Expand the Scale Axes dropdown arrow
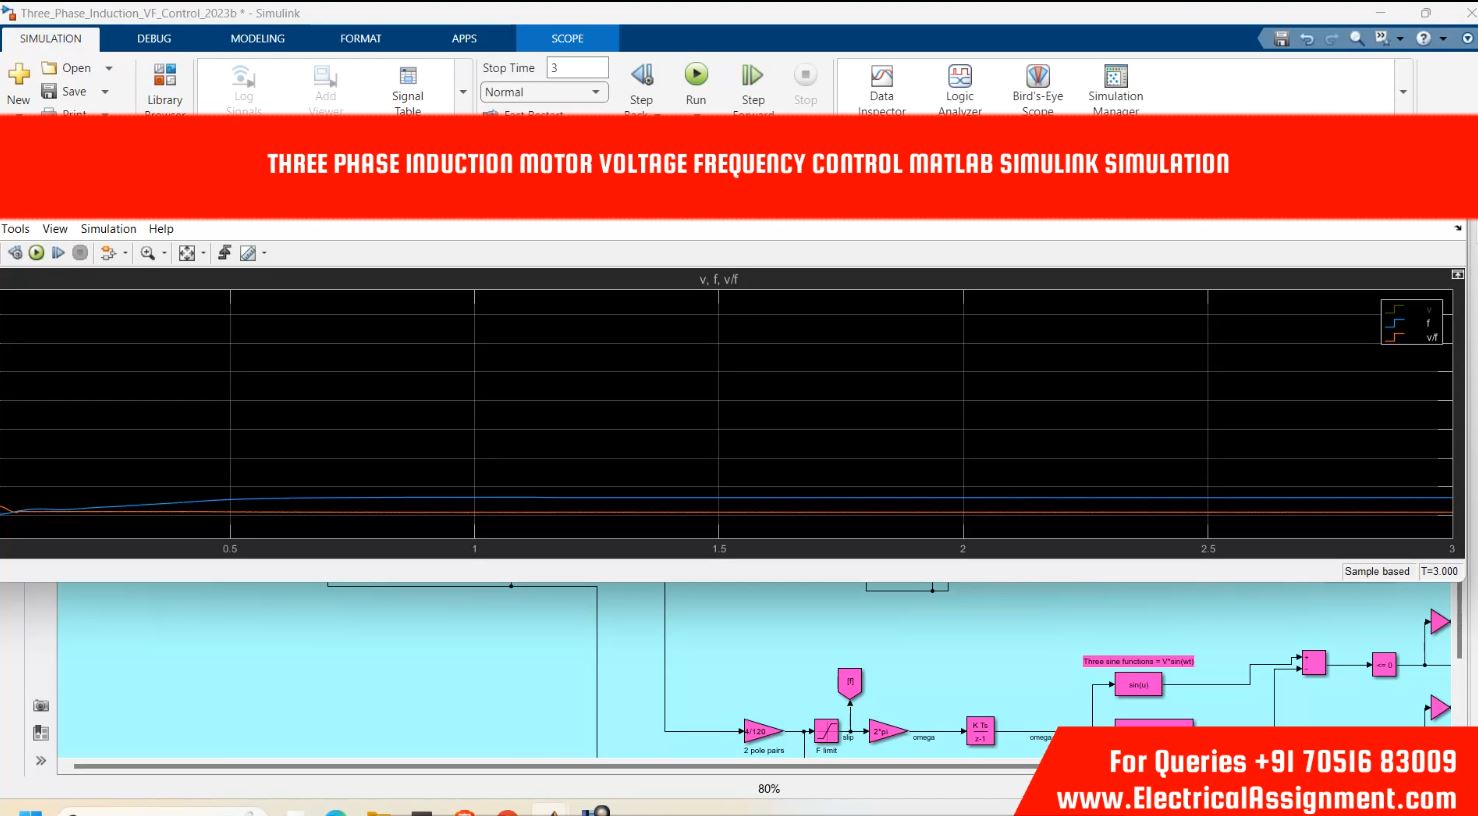1478x816 pixels. tap(203, 253)
